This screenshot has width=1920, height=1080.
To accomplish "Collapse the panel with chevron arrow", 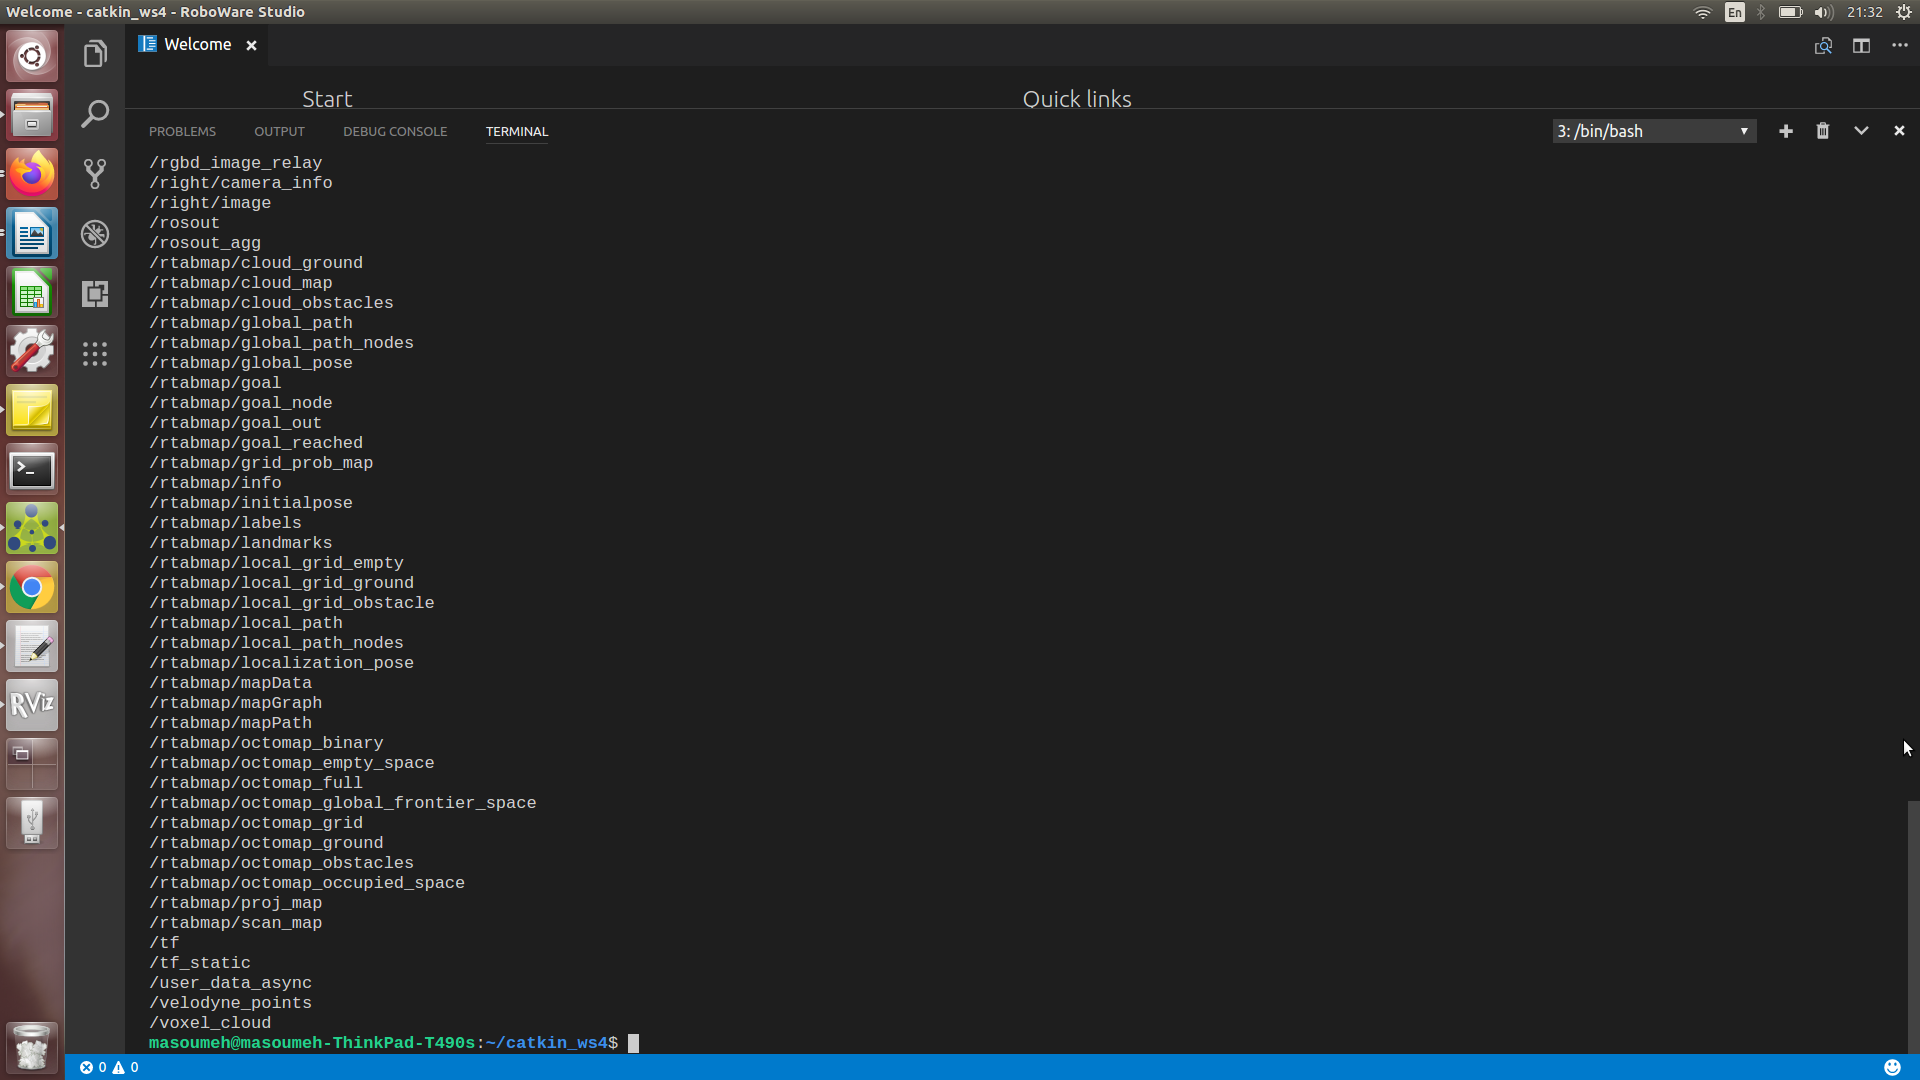I will pos(1861,131).
